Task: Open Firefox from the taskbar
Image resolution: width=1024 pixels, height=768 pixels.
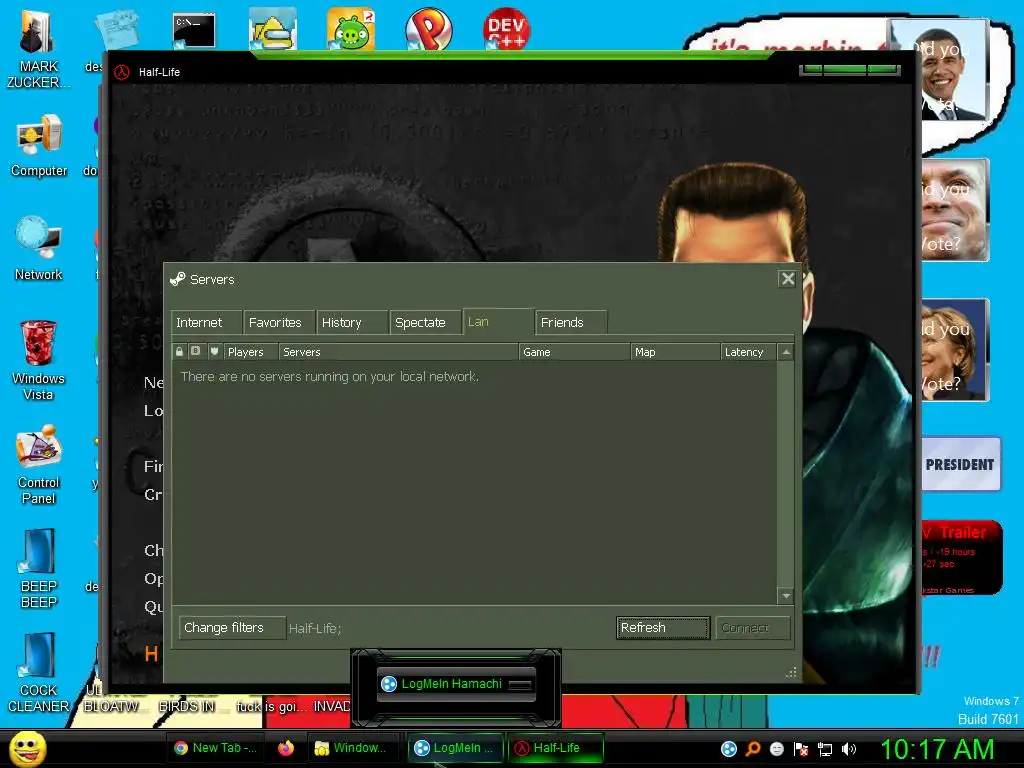Action: (285, 748)
